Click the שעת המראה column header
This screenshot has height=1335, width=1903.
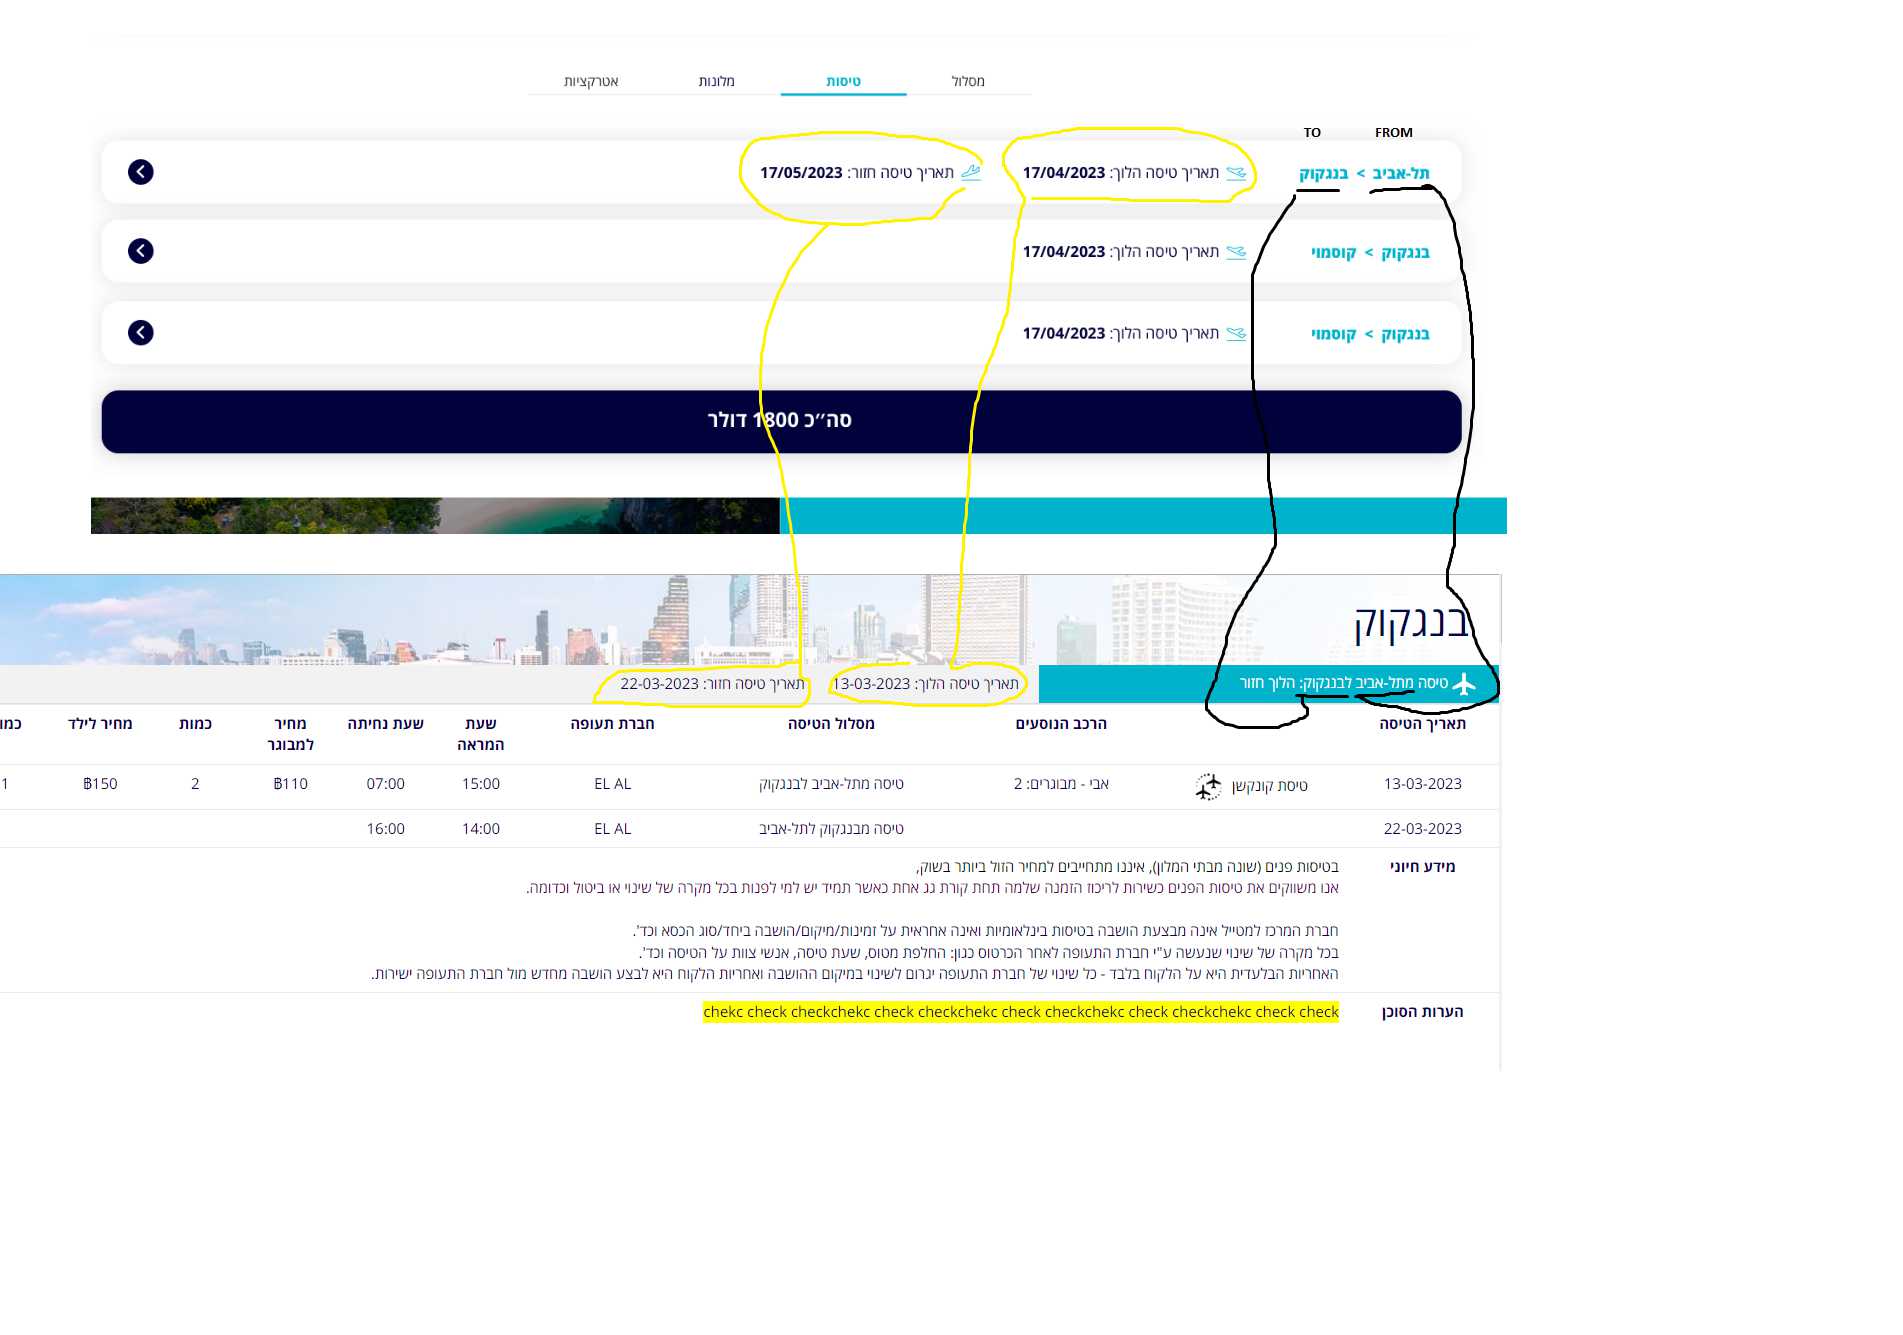coord(481,734)
